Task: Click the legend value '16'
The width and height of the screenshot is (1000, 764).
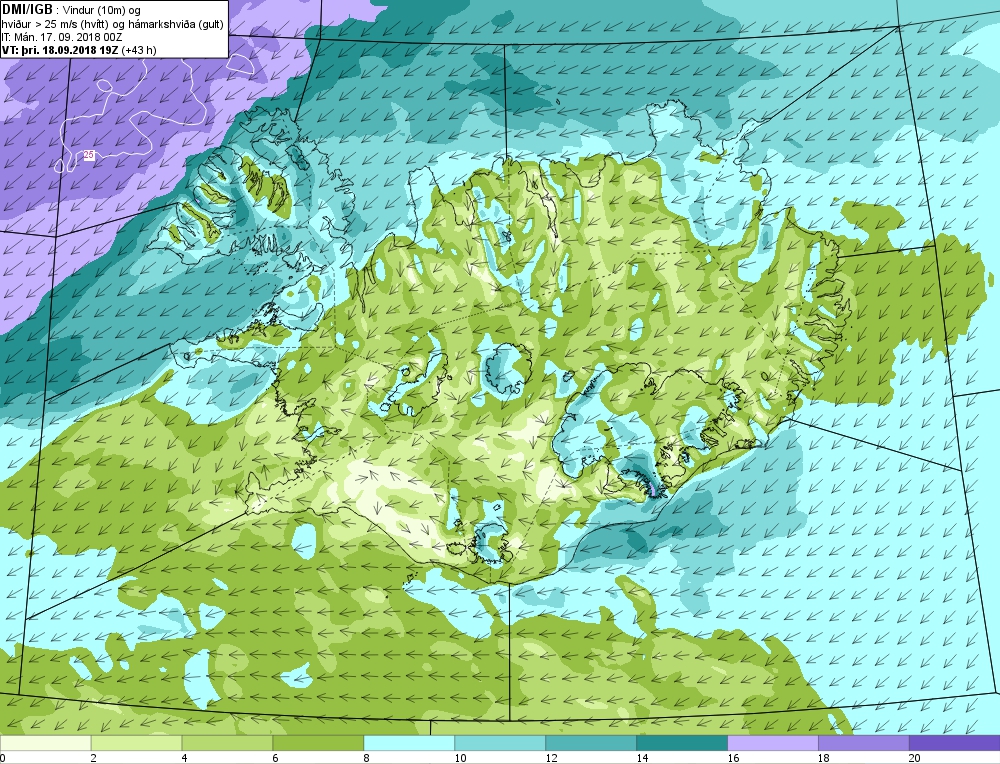Action: pos(733,758)
